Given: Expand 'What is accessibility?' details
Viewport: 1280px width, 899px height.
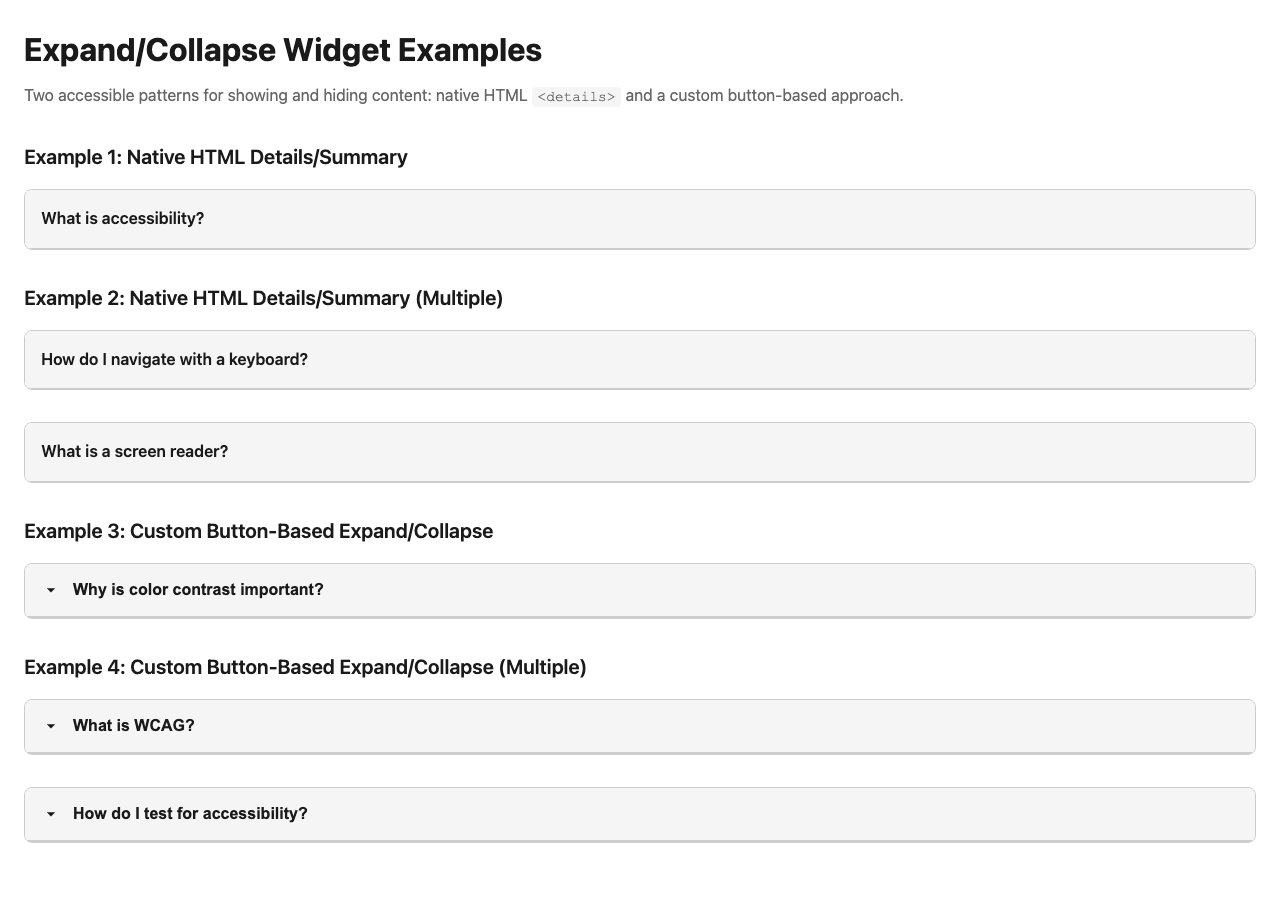Looking at the screenshot, I should [123, 219].
